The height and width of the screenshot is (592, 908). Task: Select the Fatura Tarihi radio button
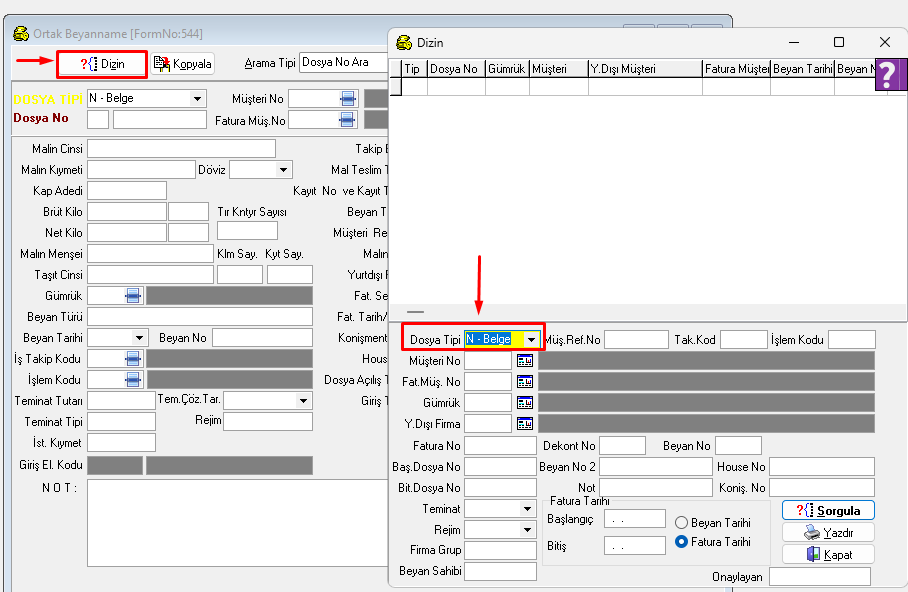click(x=682, y=542)
